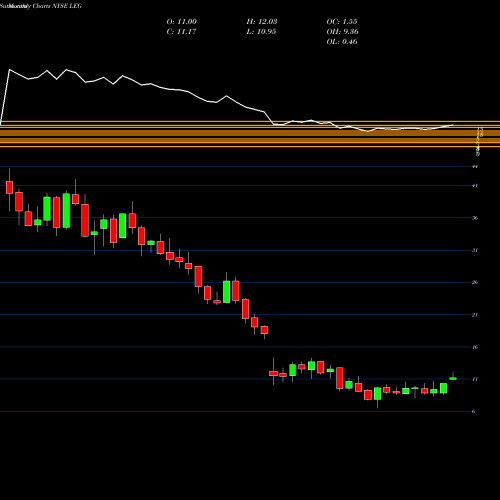
Task: Click the price axis label '36'
Action: (x=475, y=218)
